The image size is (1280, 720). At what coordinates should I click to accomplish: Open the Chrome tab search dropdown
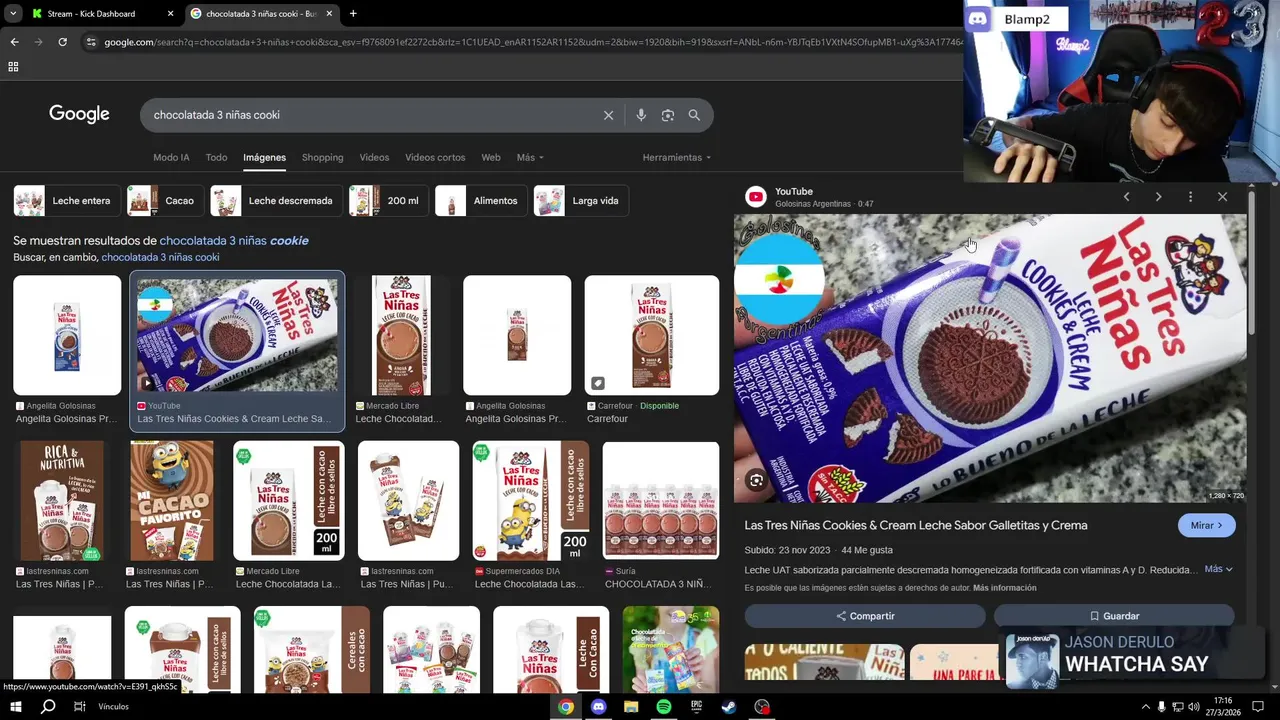pyautogui.click(x=12, y=14)
